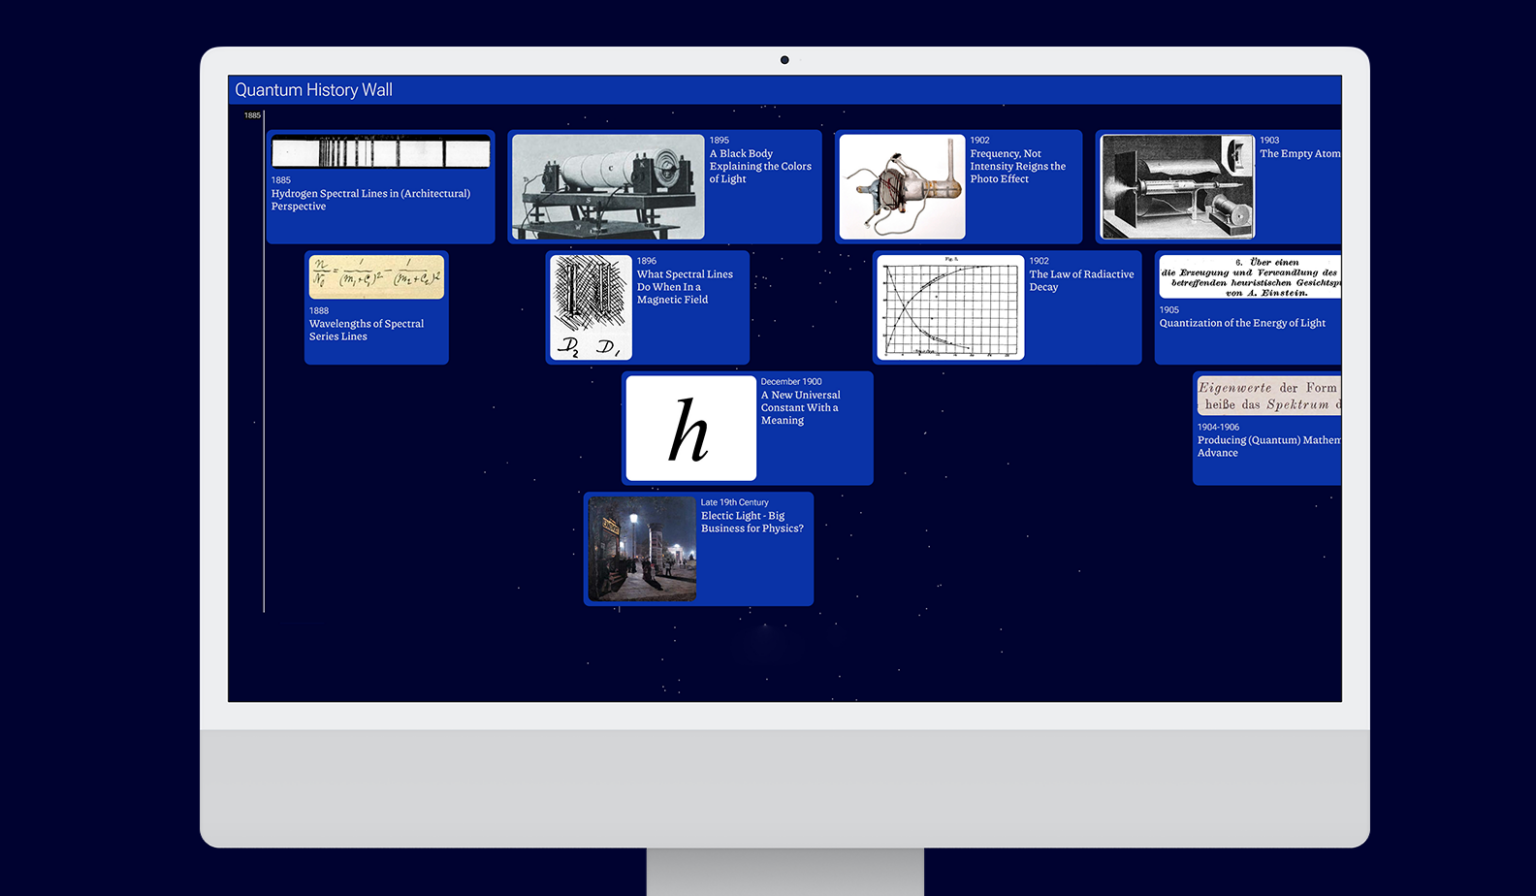Screen dimensions: 1536x896
Task: Select the spectral lines photograph thumbnail
Action: [380, 152]
